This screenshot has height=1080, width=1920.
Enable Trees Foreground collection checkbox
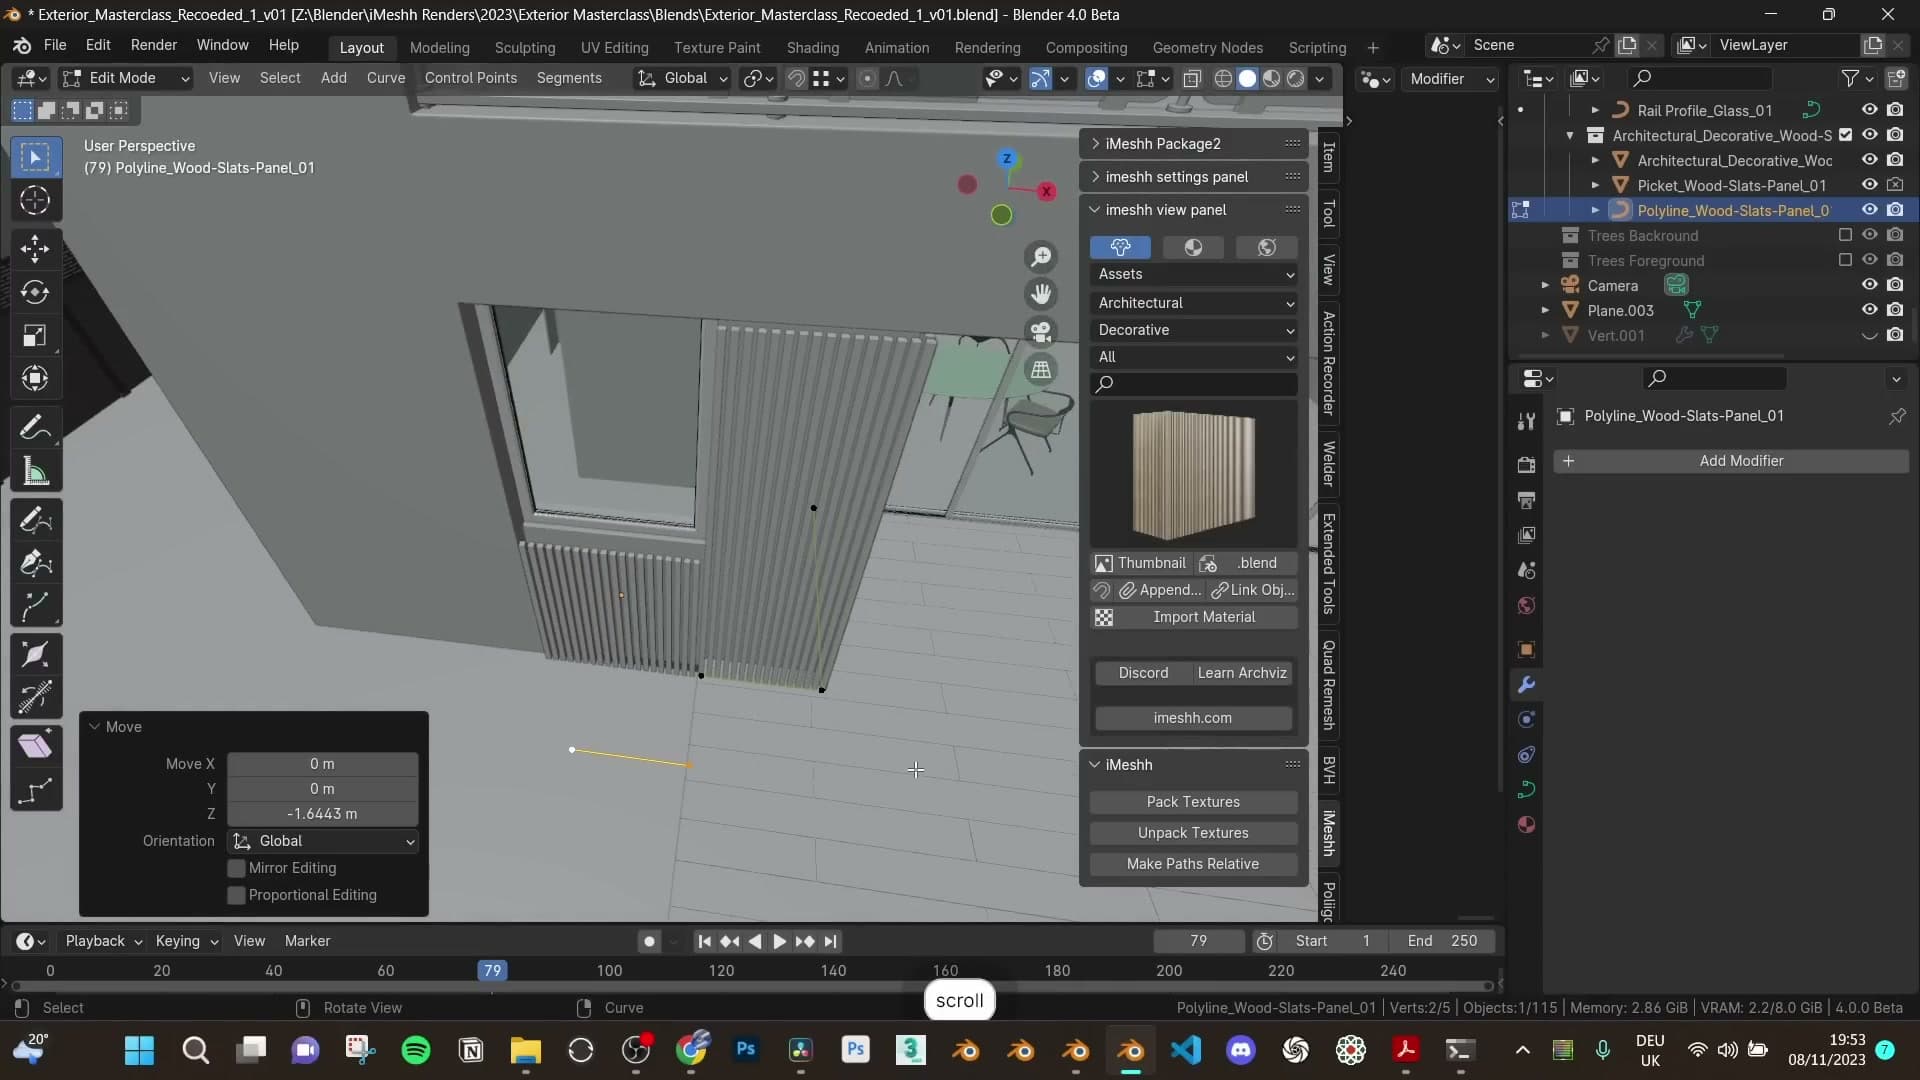pyautogui.click(x=1845, y=260)
